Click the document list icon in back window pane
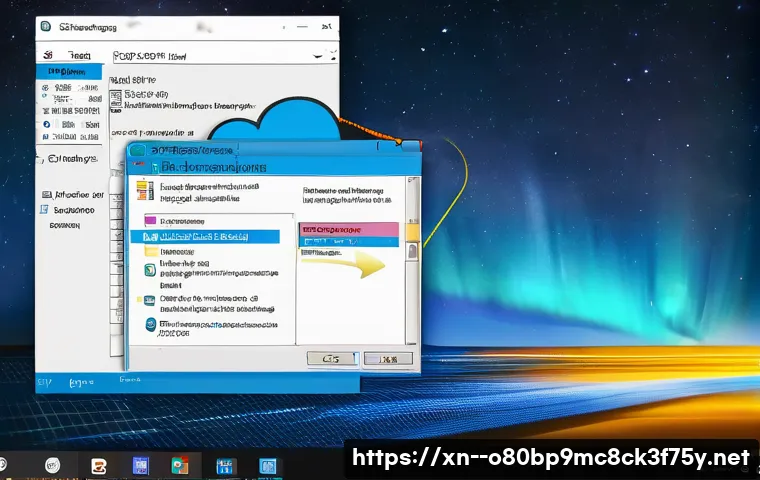 coord(116,98)
